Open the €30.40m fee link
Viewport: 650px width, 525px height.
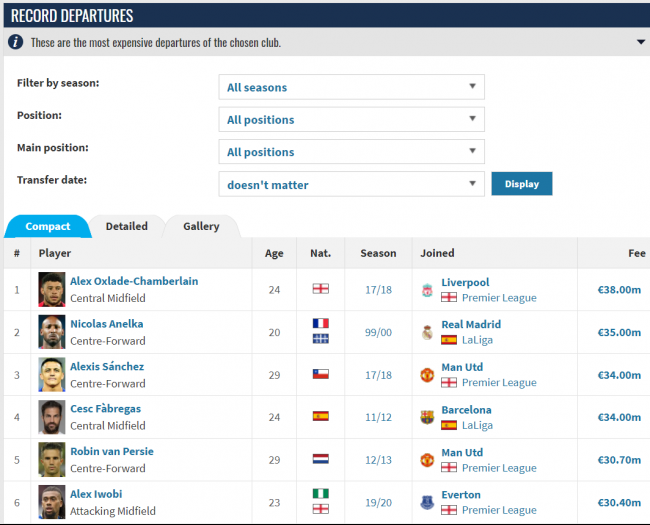619,503
